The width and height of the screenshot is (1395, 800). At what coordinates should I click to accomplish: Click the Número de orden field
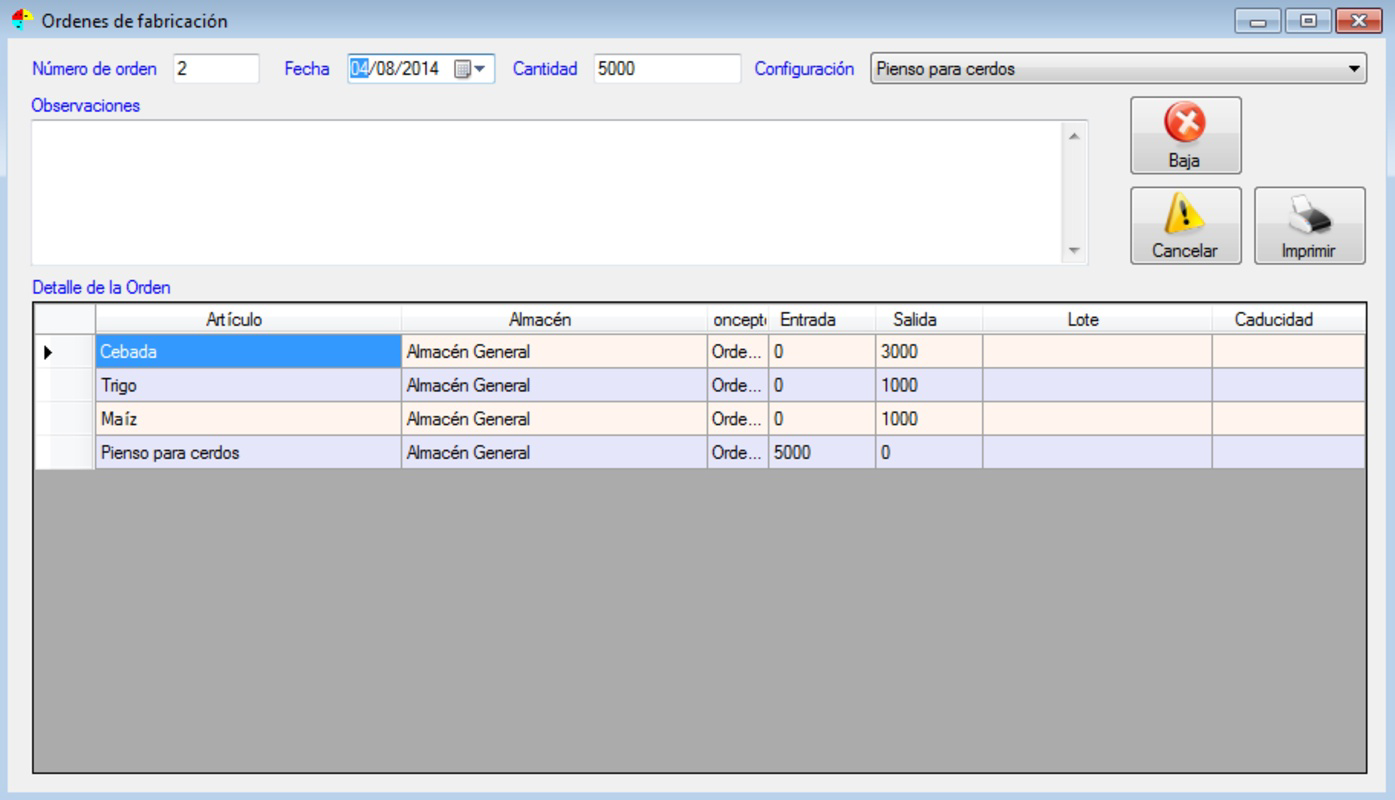tap(216, 69)
